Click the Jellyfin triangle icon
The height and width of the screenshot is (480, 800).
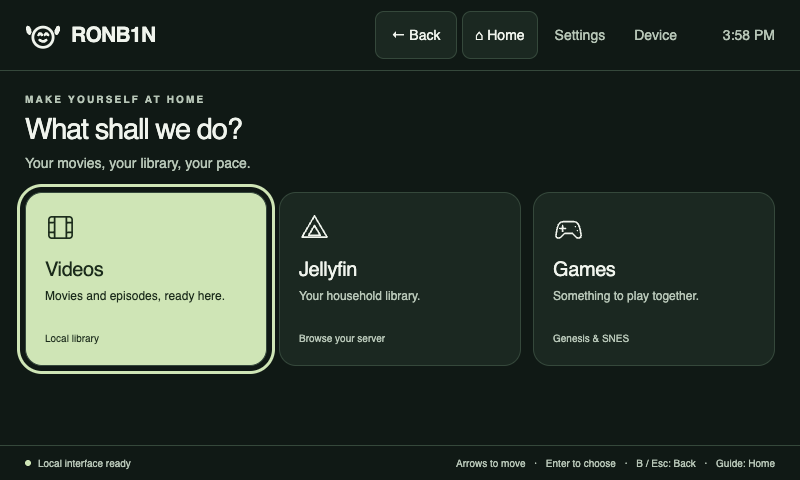click(x=314, y=227)
